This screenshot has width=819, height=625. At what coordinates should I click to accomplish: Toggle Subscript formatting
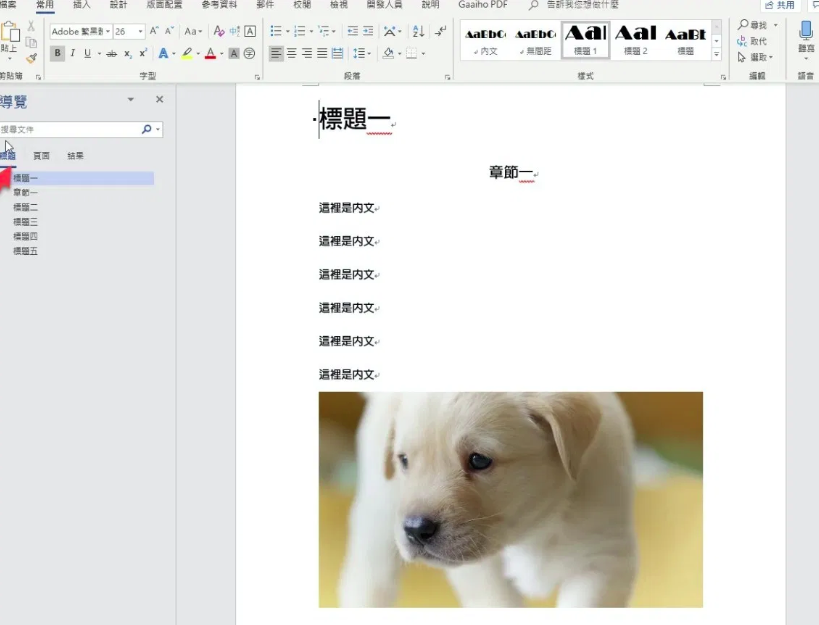pyautogui.click(x=127, y=53)
